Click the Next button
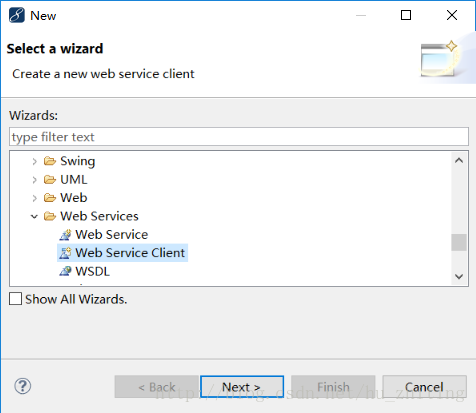Viewport: 476px width, 413px height. [x=242, y=387]
